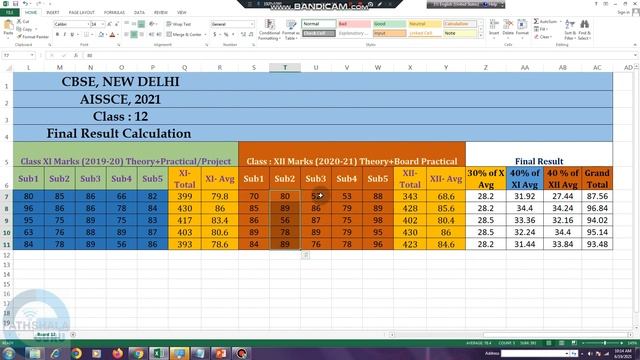Switch to the INSERT tab
Screen dimensions: 640x360
[x=53, y=13]
